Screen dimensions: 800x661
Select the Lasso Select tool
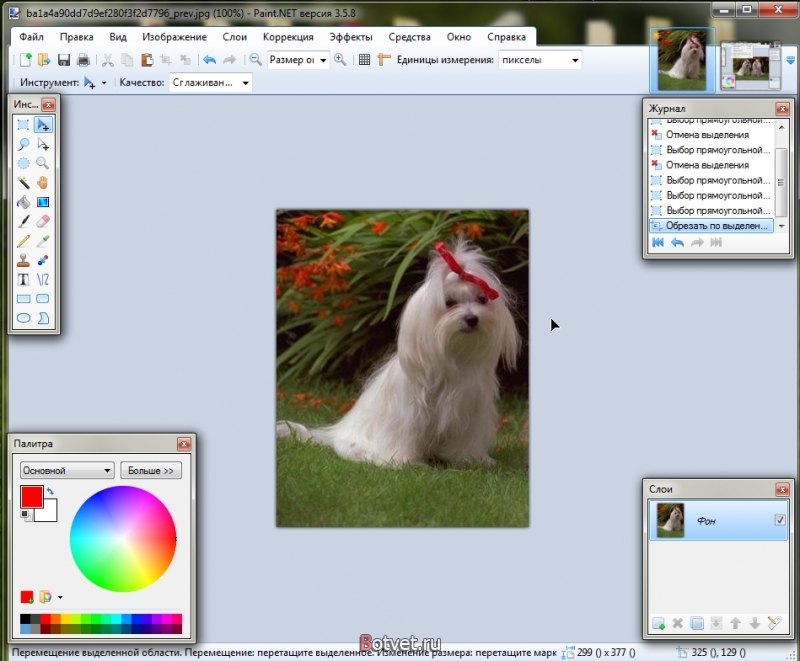[x=23, y=144]
